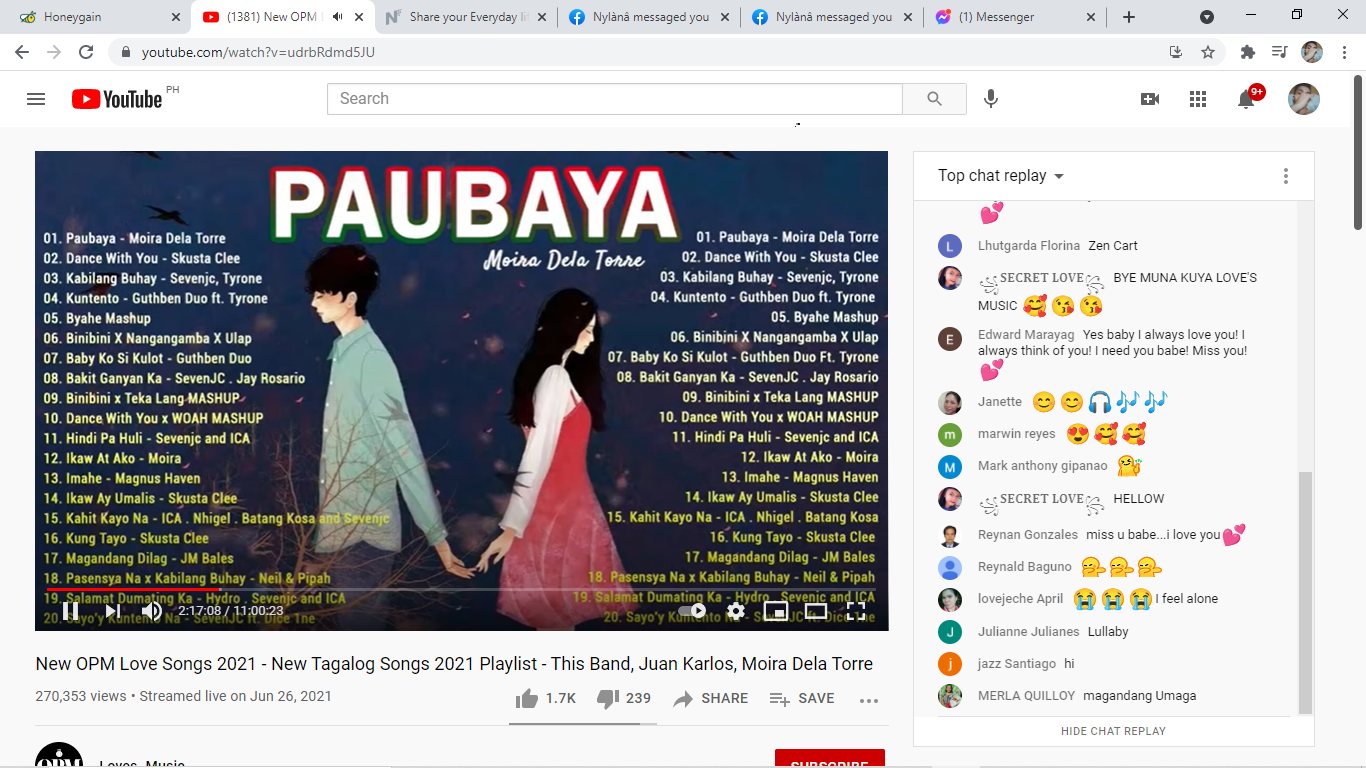Click chat author name Reynald Baguno
The width and height of the screenshot is (1366, 768).
[x=1025, y=567]
